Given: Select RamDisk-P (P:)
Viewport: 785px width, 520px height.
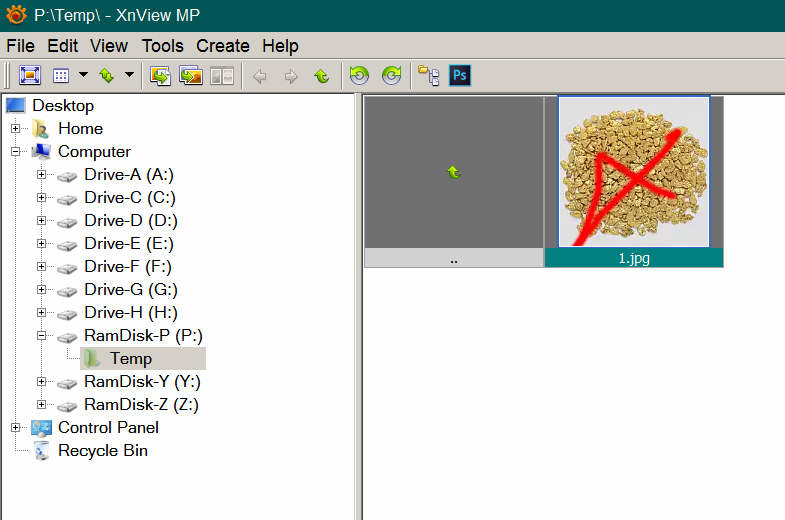Looking at the screenshot, I should tap(143, 336).
